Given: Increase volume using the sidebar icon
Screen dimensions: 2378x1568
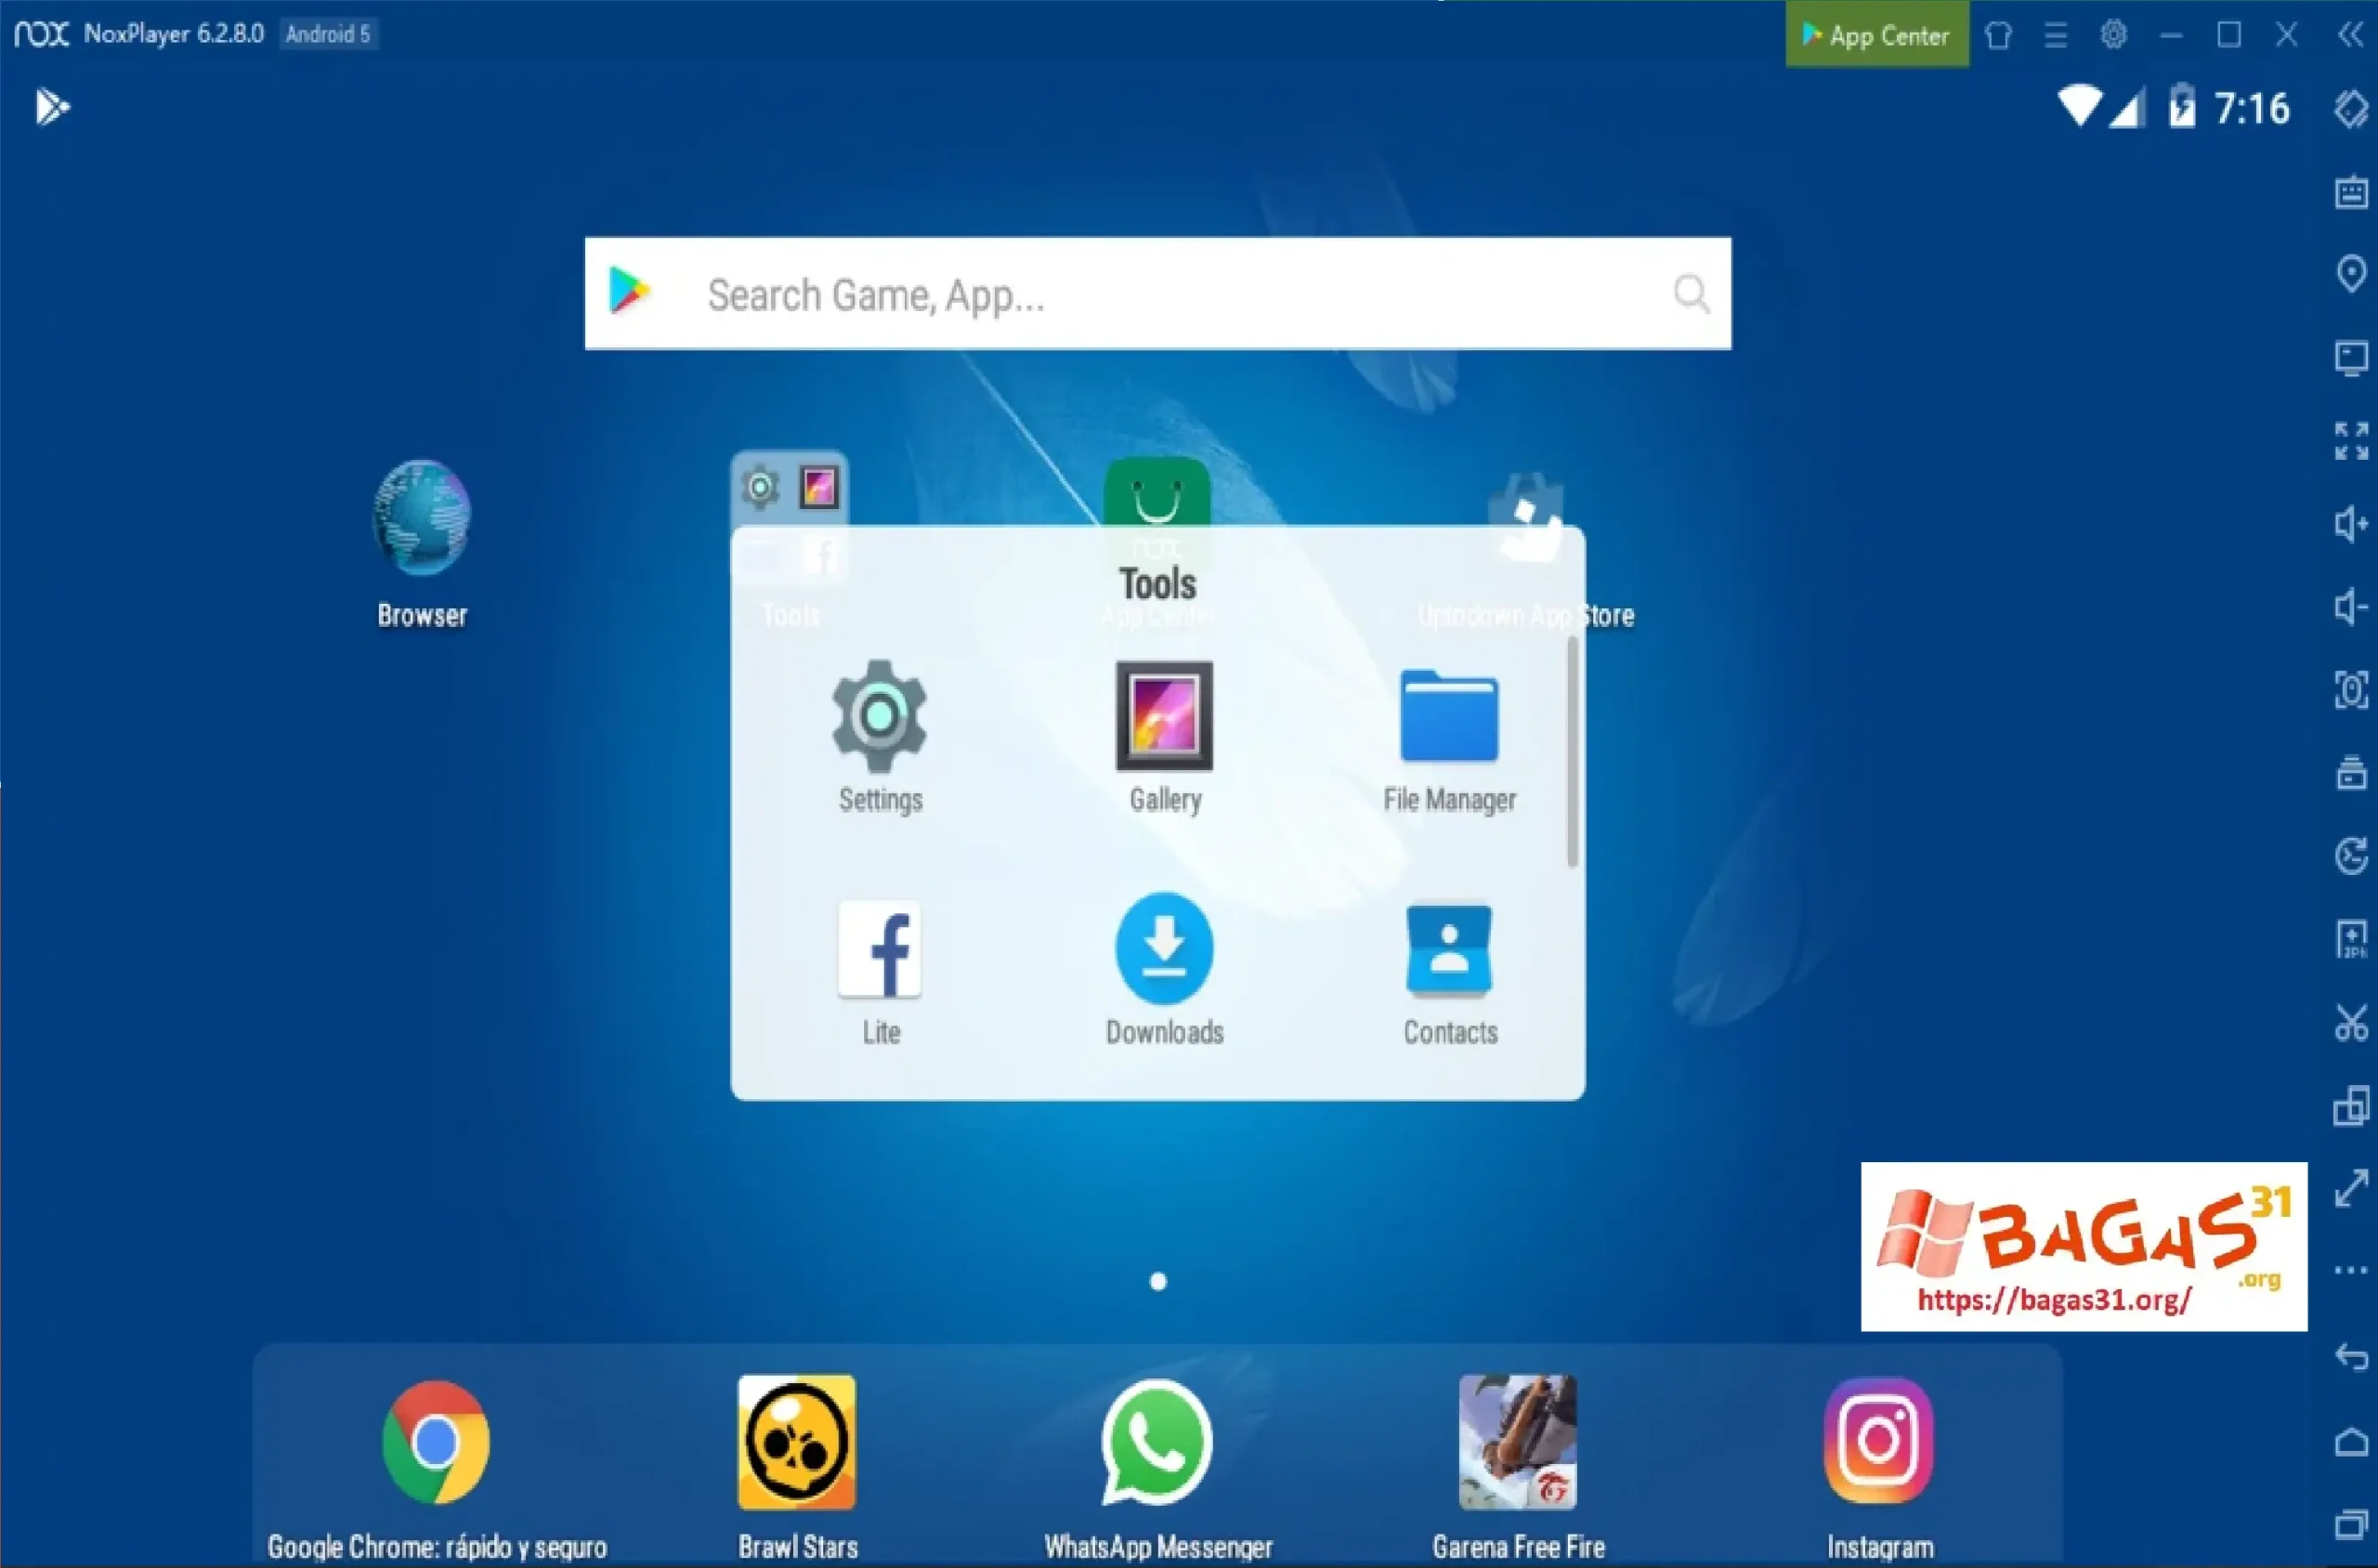Looking at the screenshot, I should pyautogui.click(x=2352, y=524).
